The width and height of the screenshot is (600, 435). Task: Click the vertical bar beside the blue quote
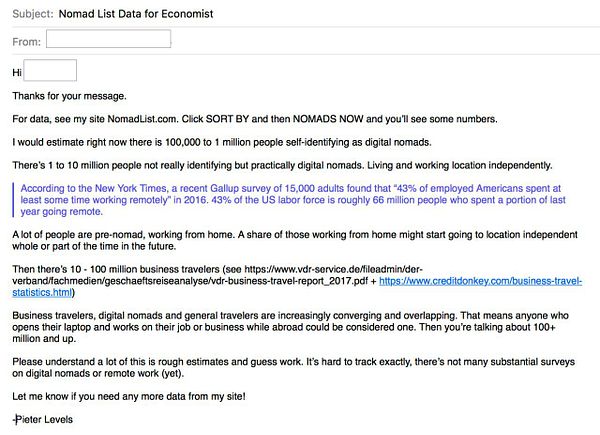point(13,199)
